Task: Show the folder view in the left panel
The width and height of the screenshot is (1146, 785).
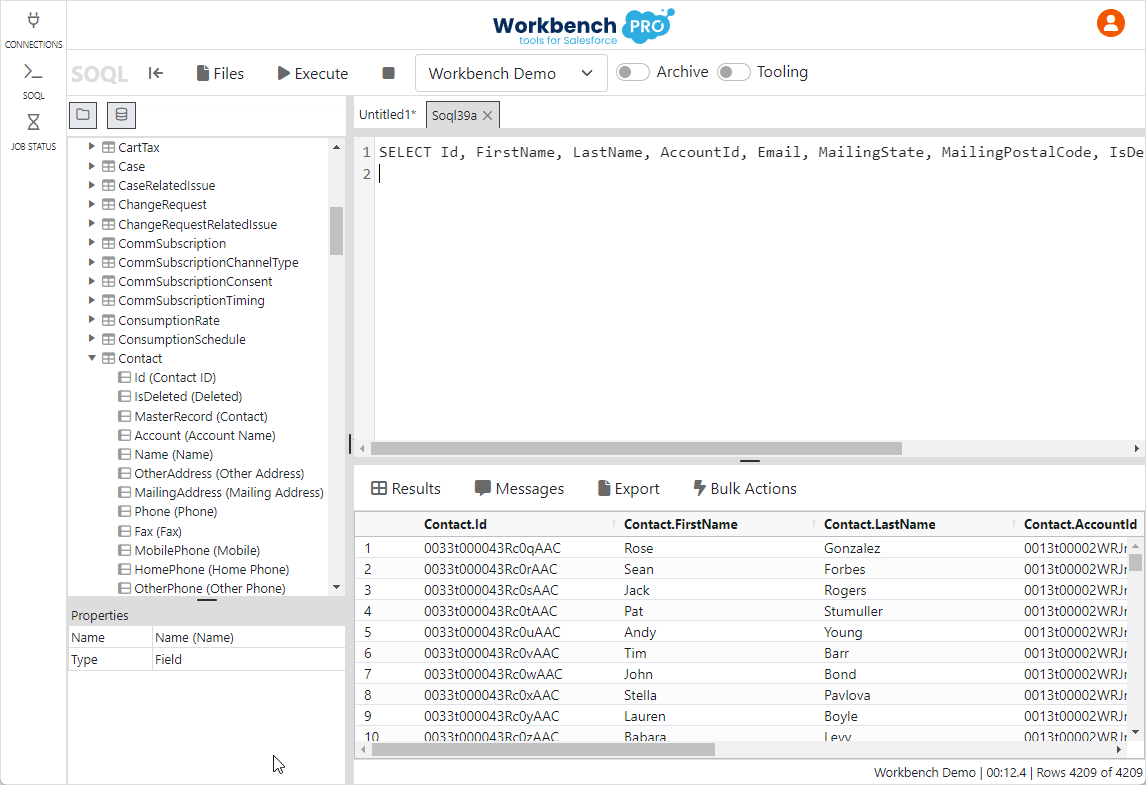Action: [83, 115]
